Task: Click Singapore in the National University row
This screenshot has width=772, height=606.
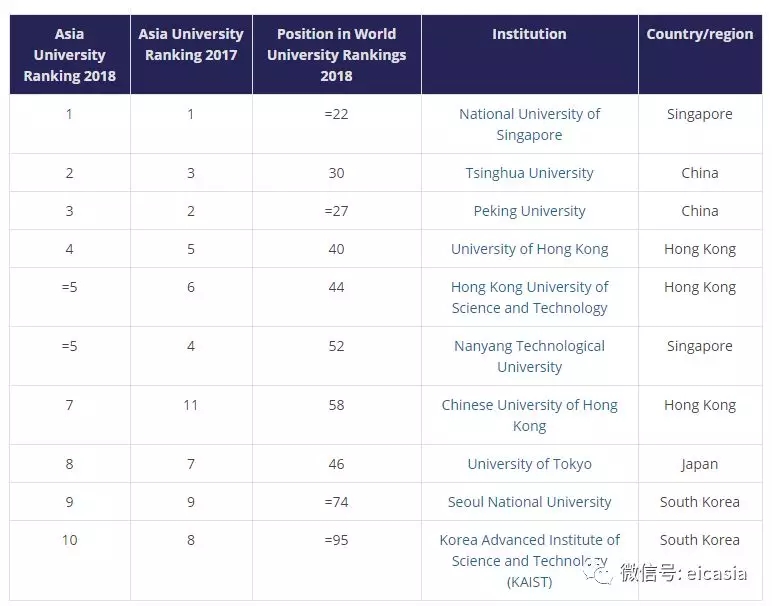Action: point(700,114)
